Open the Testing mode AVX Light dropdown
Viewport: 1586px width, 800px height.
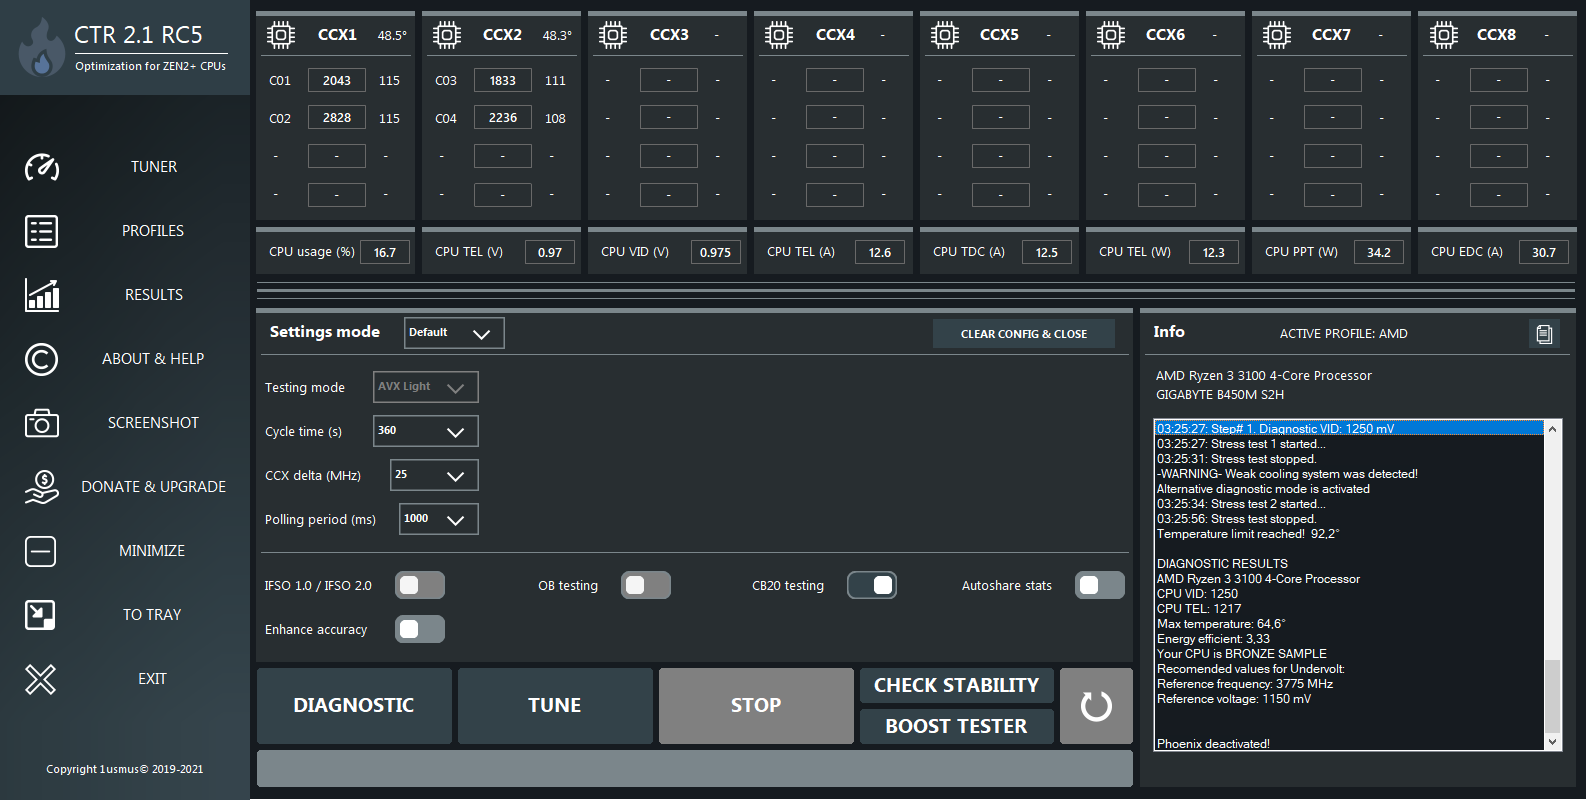point(426,387)
